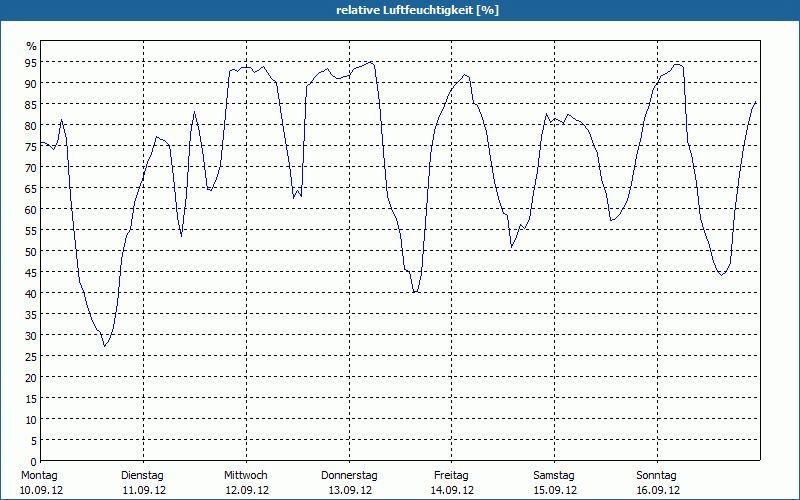Click the lowest humidity dip on Monday

(104, 346)
